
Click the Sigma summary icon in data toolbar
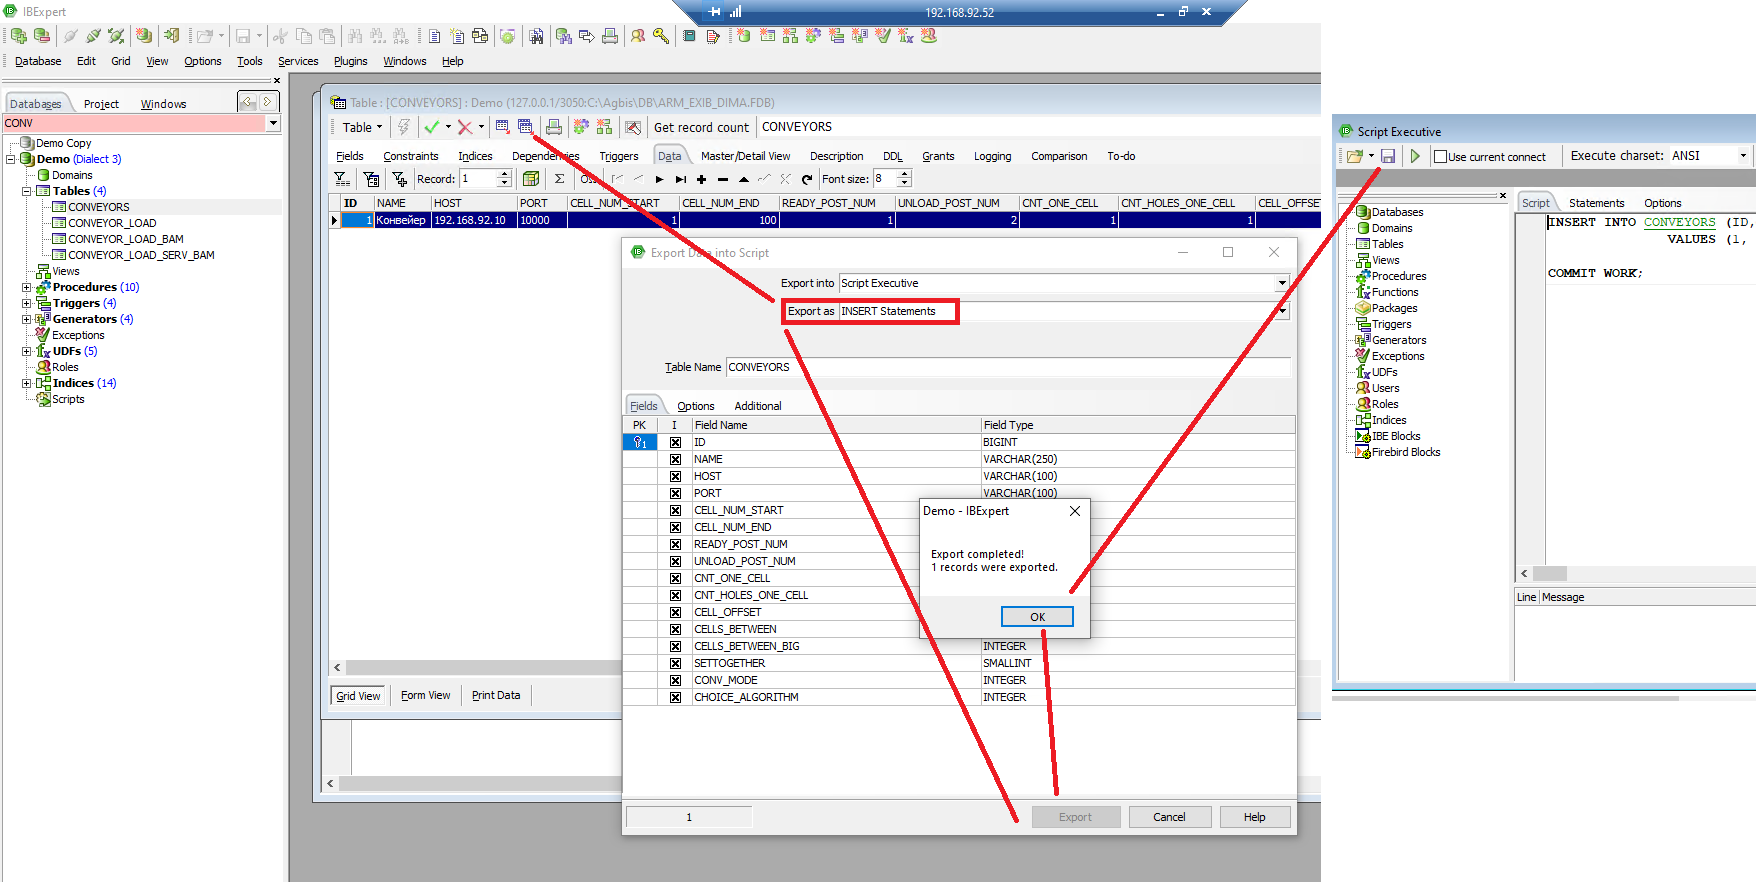(559, 179)
